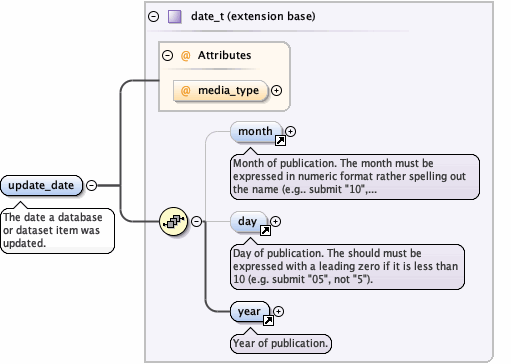
Task: Click the 'Day of publication' annotation
Action: [347, 267]
